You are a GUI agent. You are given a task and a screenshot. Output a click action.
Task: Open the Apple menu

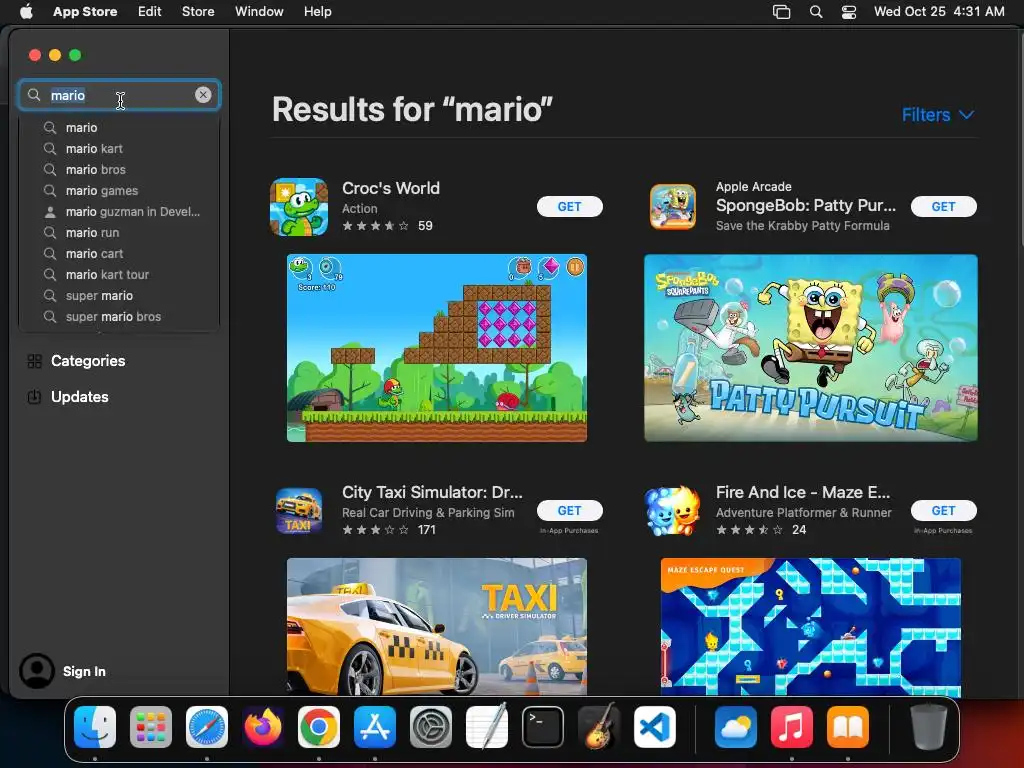(26, 12)
